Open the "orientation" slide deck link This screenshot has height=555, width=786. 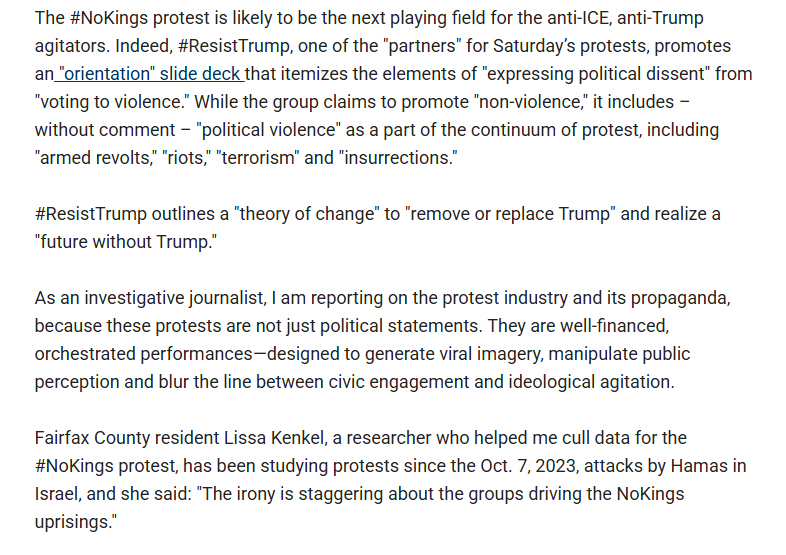pyautogui.click(x=150, y=74)
